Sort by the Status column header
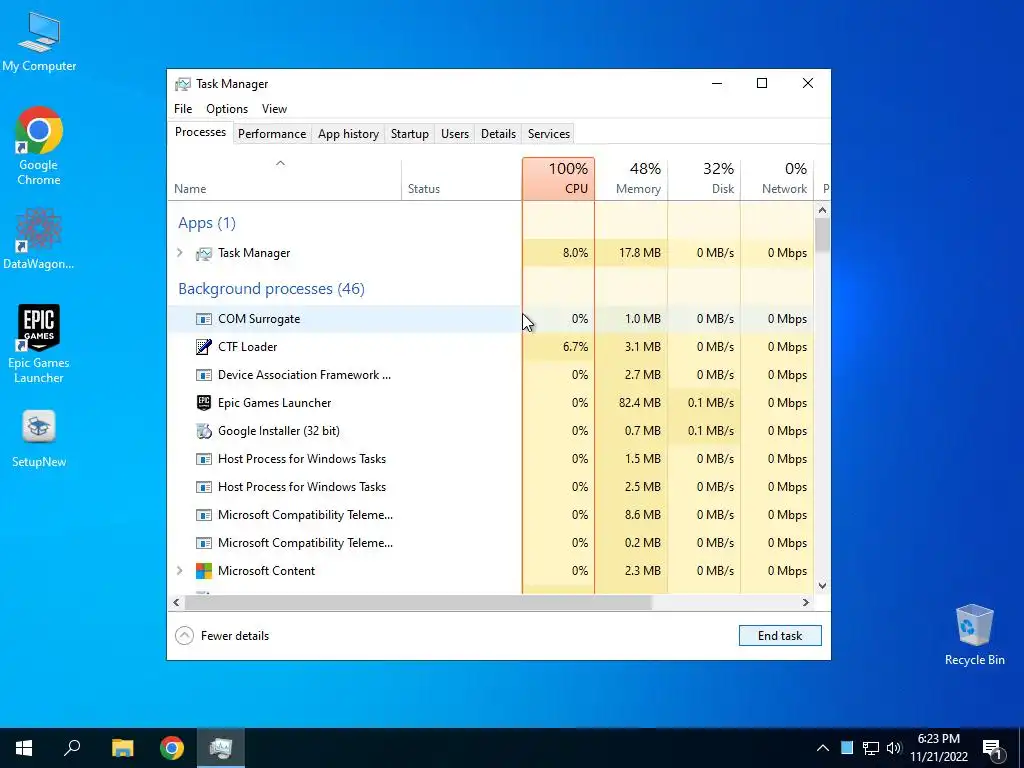The height and width of the screenshot is (768, 1024). pos(462,179)
